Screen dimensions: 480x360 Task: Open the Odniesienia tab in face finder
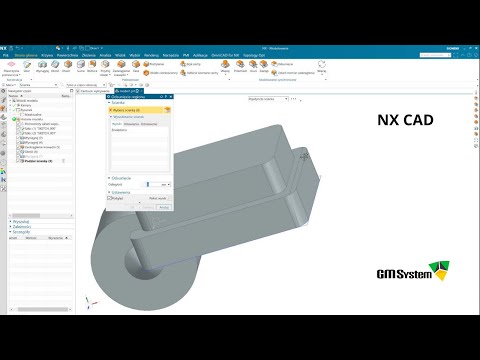149,124
